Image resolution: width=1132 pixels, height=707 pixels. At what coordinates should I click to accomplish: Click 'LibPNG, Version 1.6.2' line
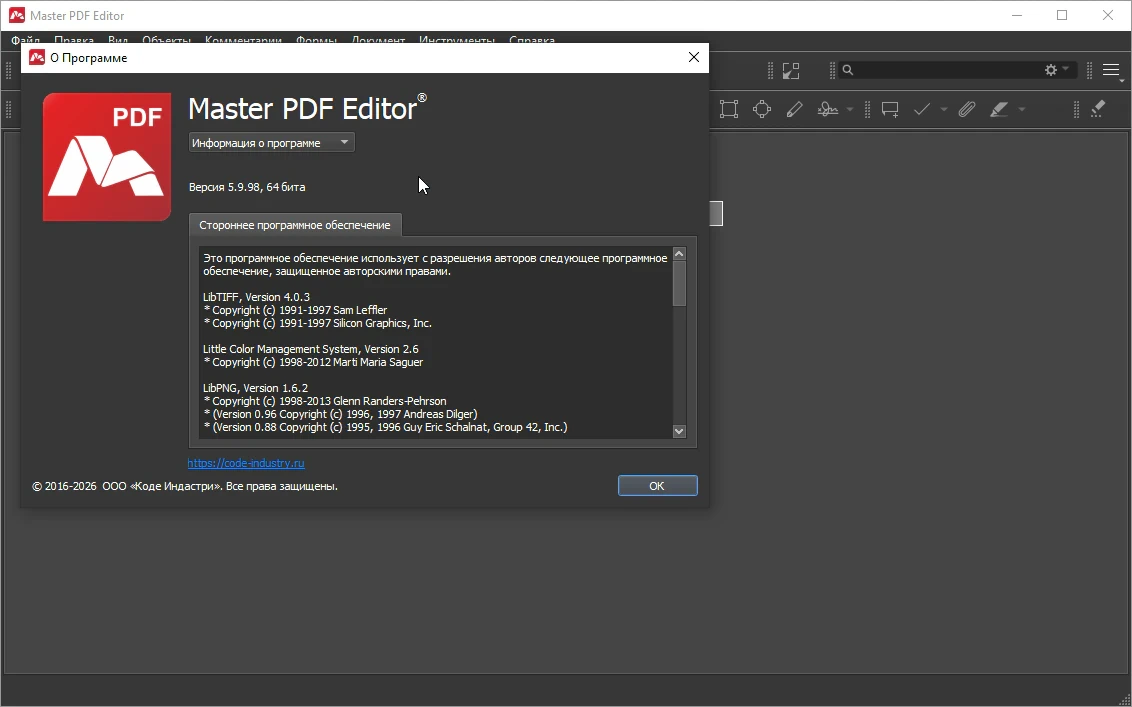256,388
